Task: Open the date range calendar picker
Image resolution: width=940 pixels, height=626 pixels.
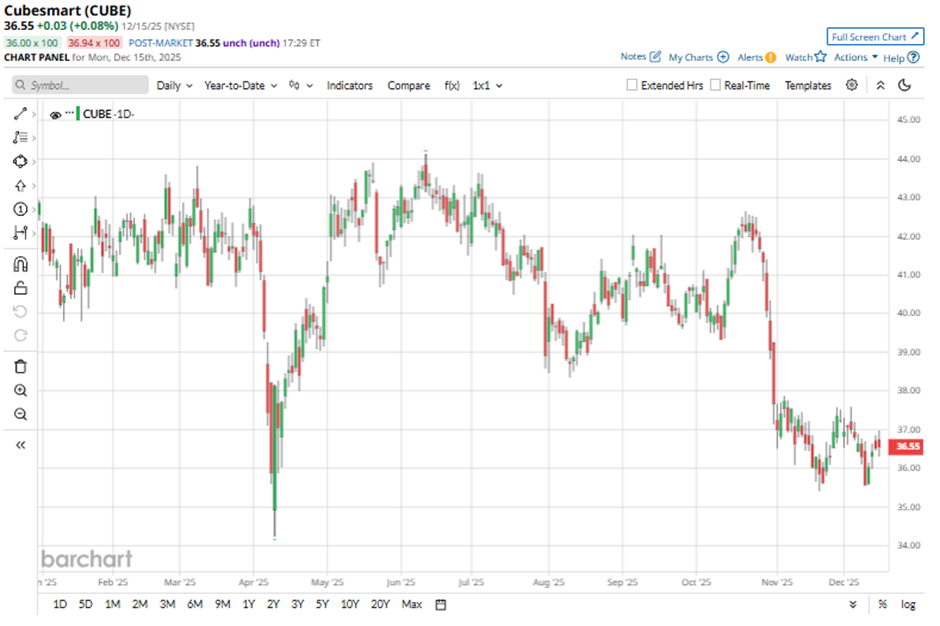Action: (441, 604)
